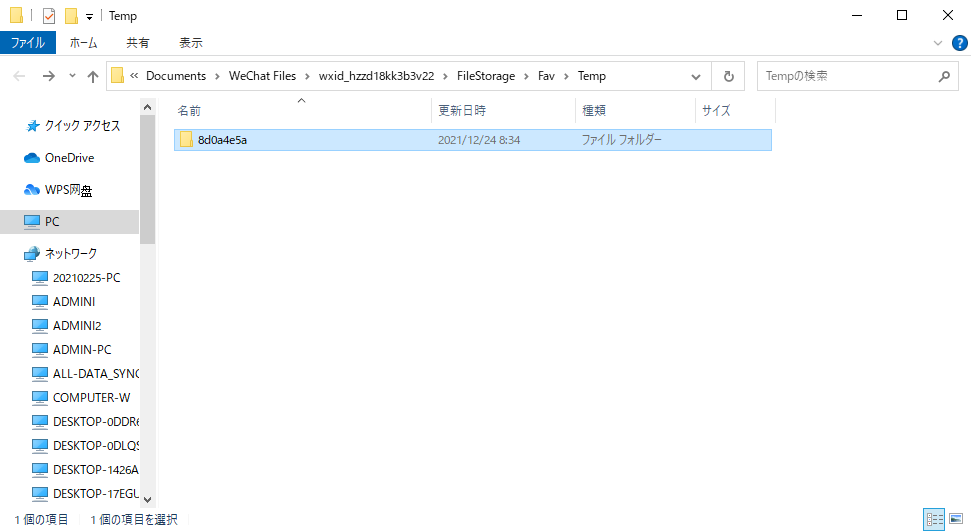
Task: Switch to Details view in status bar
Action: 935,519
